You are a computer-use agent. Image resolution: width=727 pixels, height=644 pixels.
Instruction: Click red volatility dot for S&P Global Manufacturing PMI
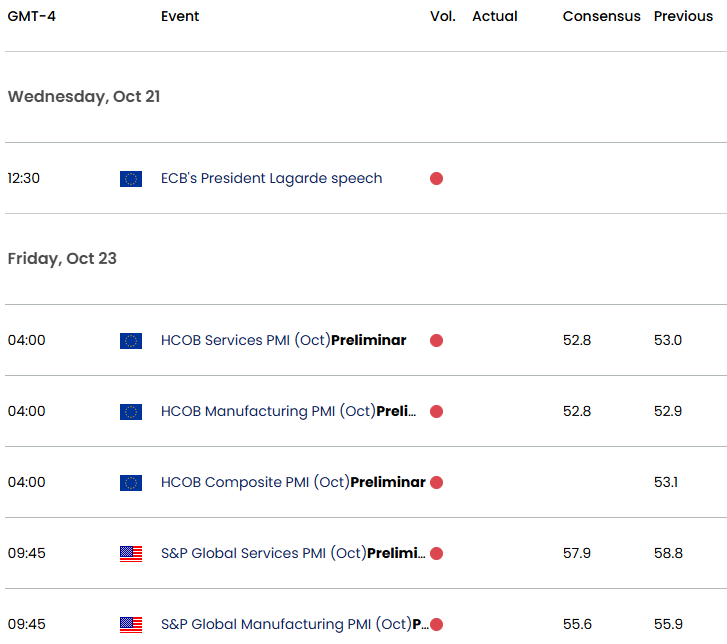coord(436,624)
